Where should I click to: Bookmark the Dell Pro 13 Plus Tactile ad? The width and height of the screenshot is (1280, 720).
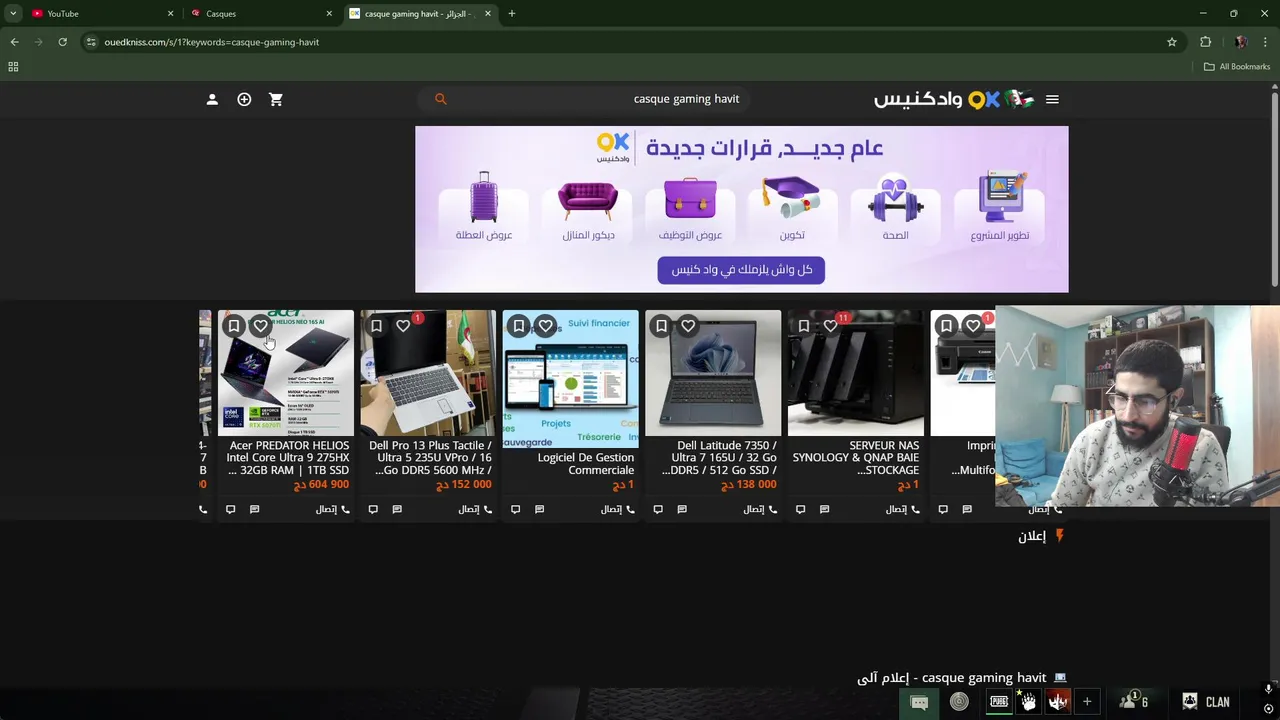click(376, 326)
